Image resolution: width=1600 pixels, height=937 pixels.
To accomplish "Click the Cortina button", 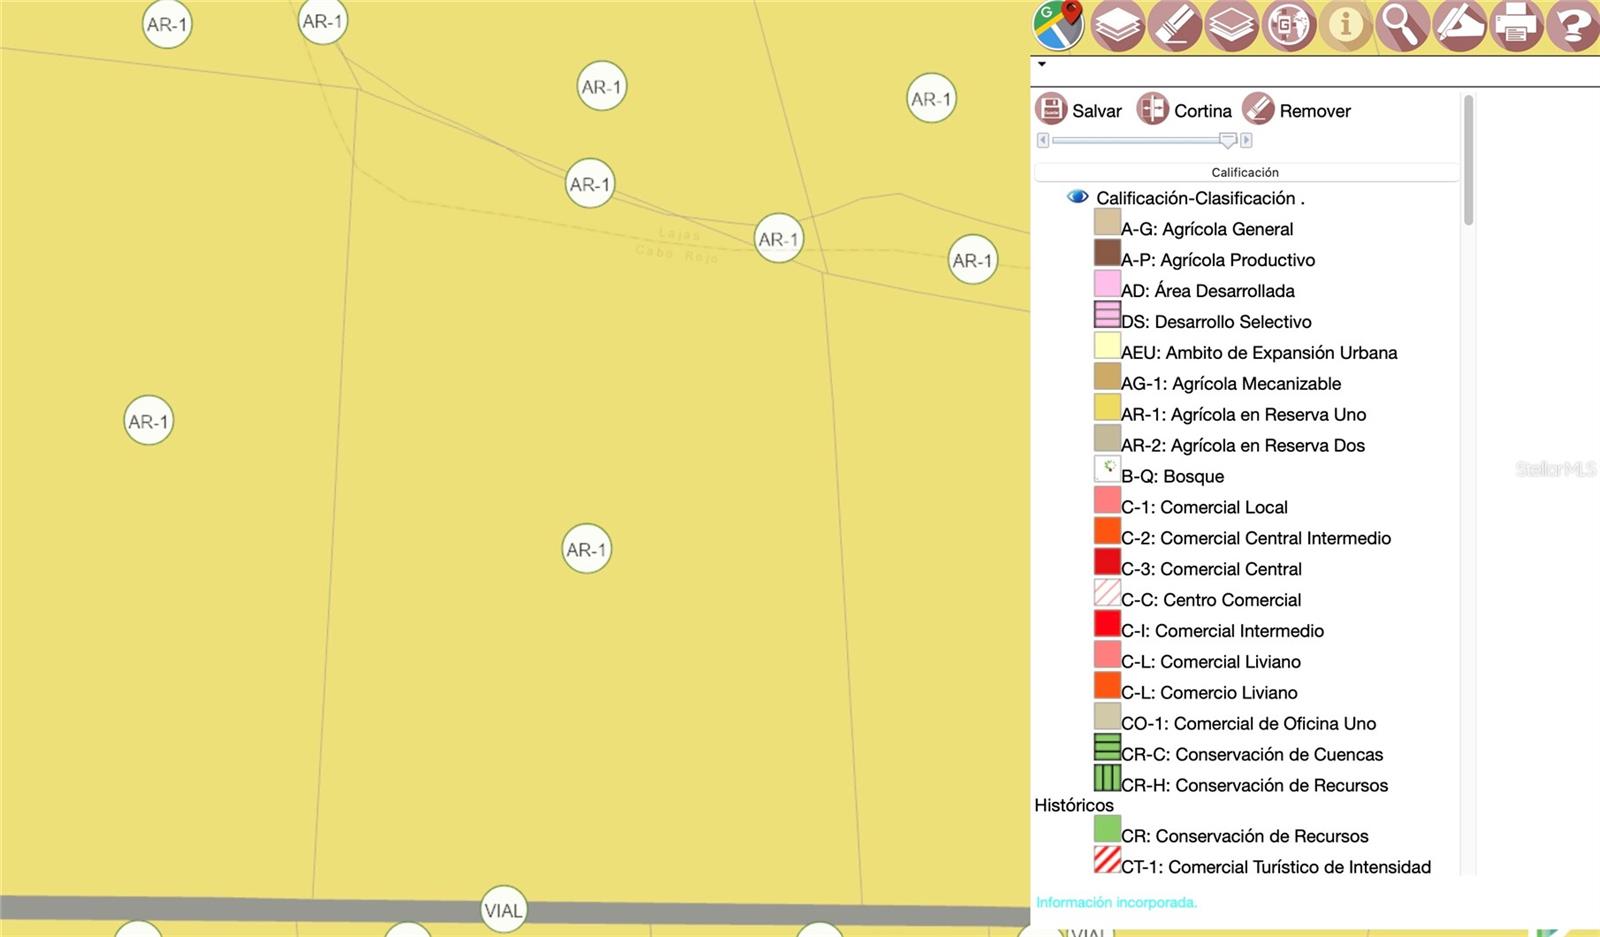I will 1184,110.
